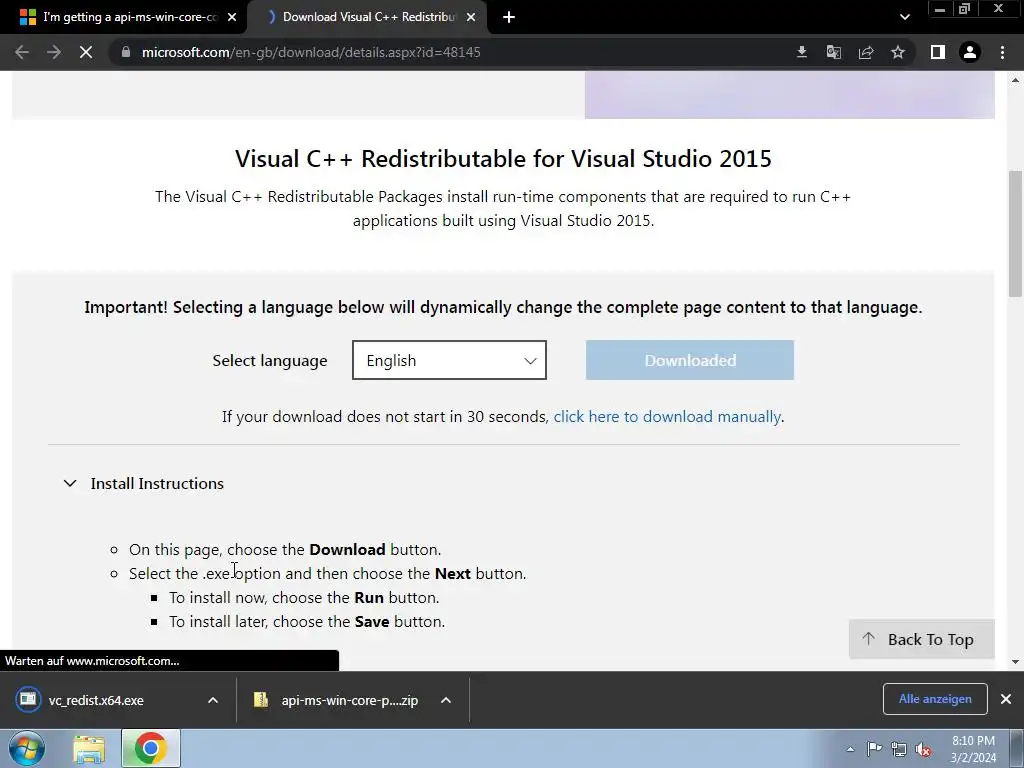Select the Download Visual C++ Redistributable tab
The width and height of the screenshot is (1024, 768).
pos(368,17)
